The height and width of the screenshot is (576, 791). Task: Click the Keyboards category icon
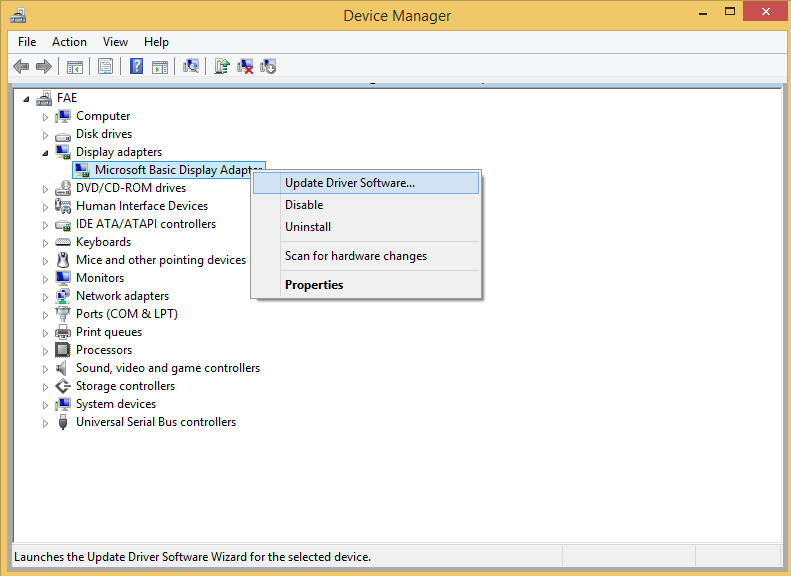[x=63, y=242]
